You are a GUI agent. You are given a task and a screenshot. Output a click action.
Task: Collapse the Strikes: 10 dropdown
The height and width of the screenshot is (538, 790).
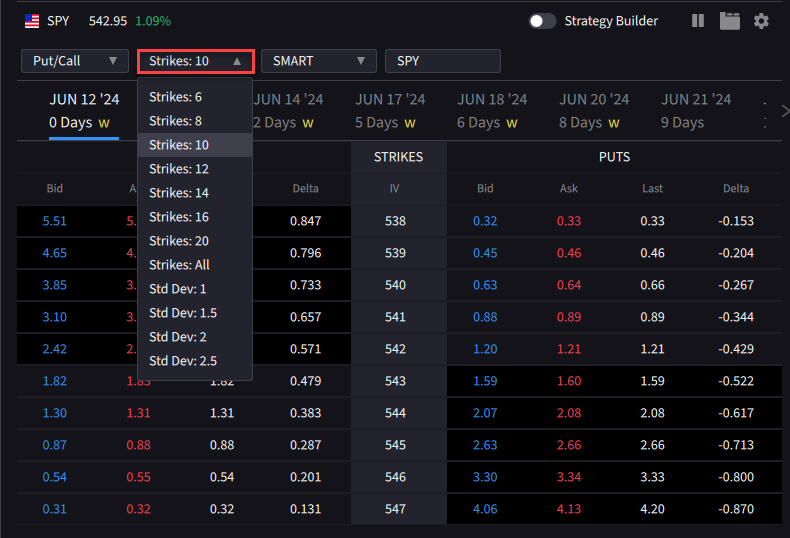[x=195, y=61]
